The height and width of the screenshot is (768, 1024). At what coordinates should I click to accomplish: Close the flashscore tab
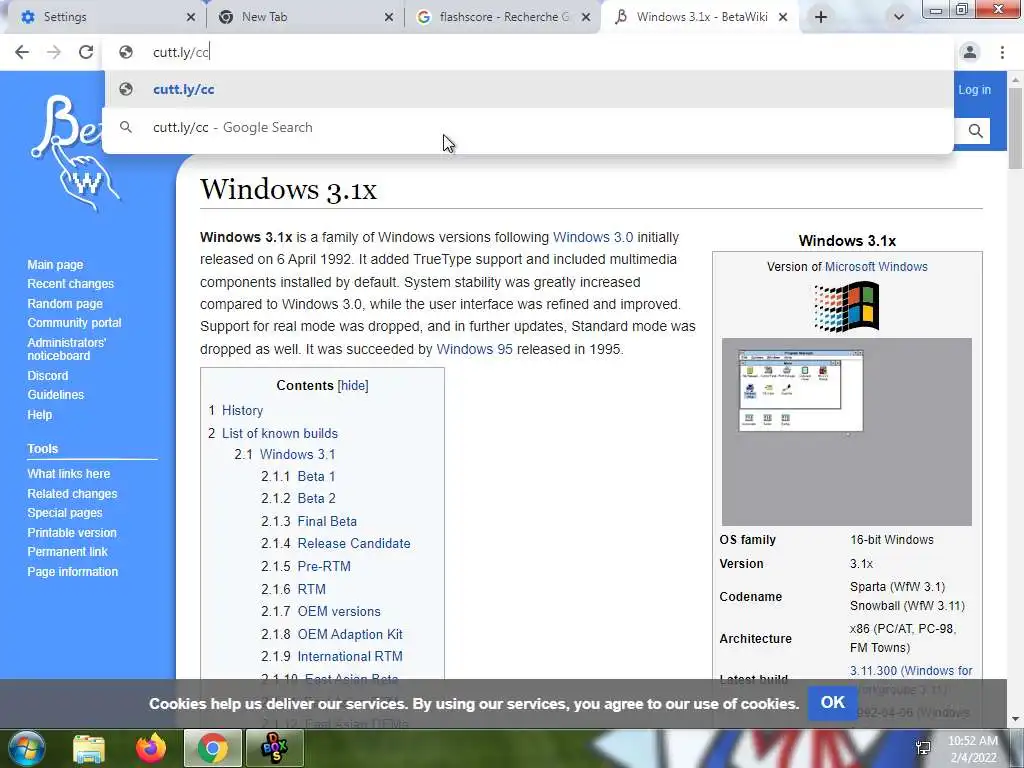tap(586, 17)
